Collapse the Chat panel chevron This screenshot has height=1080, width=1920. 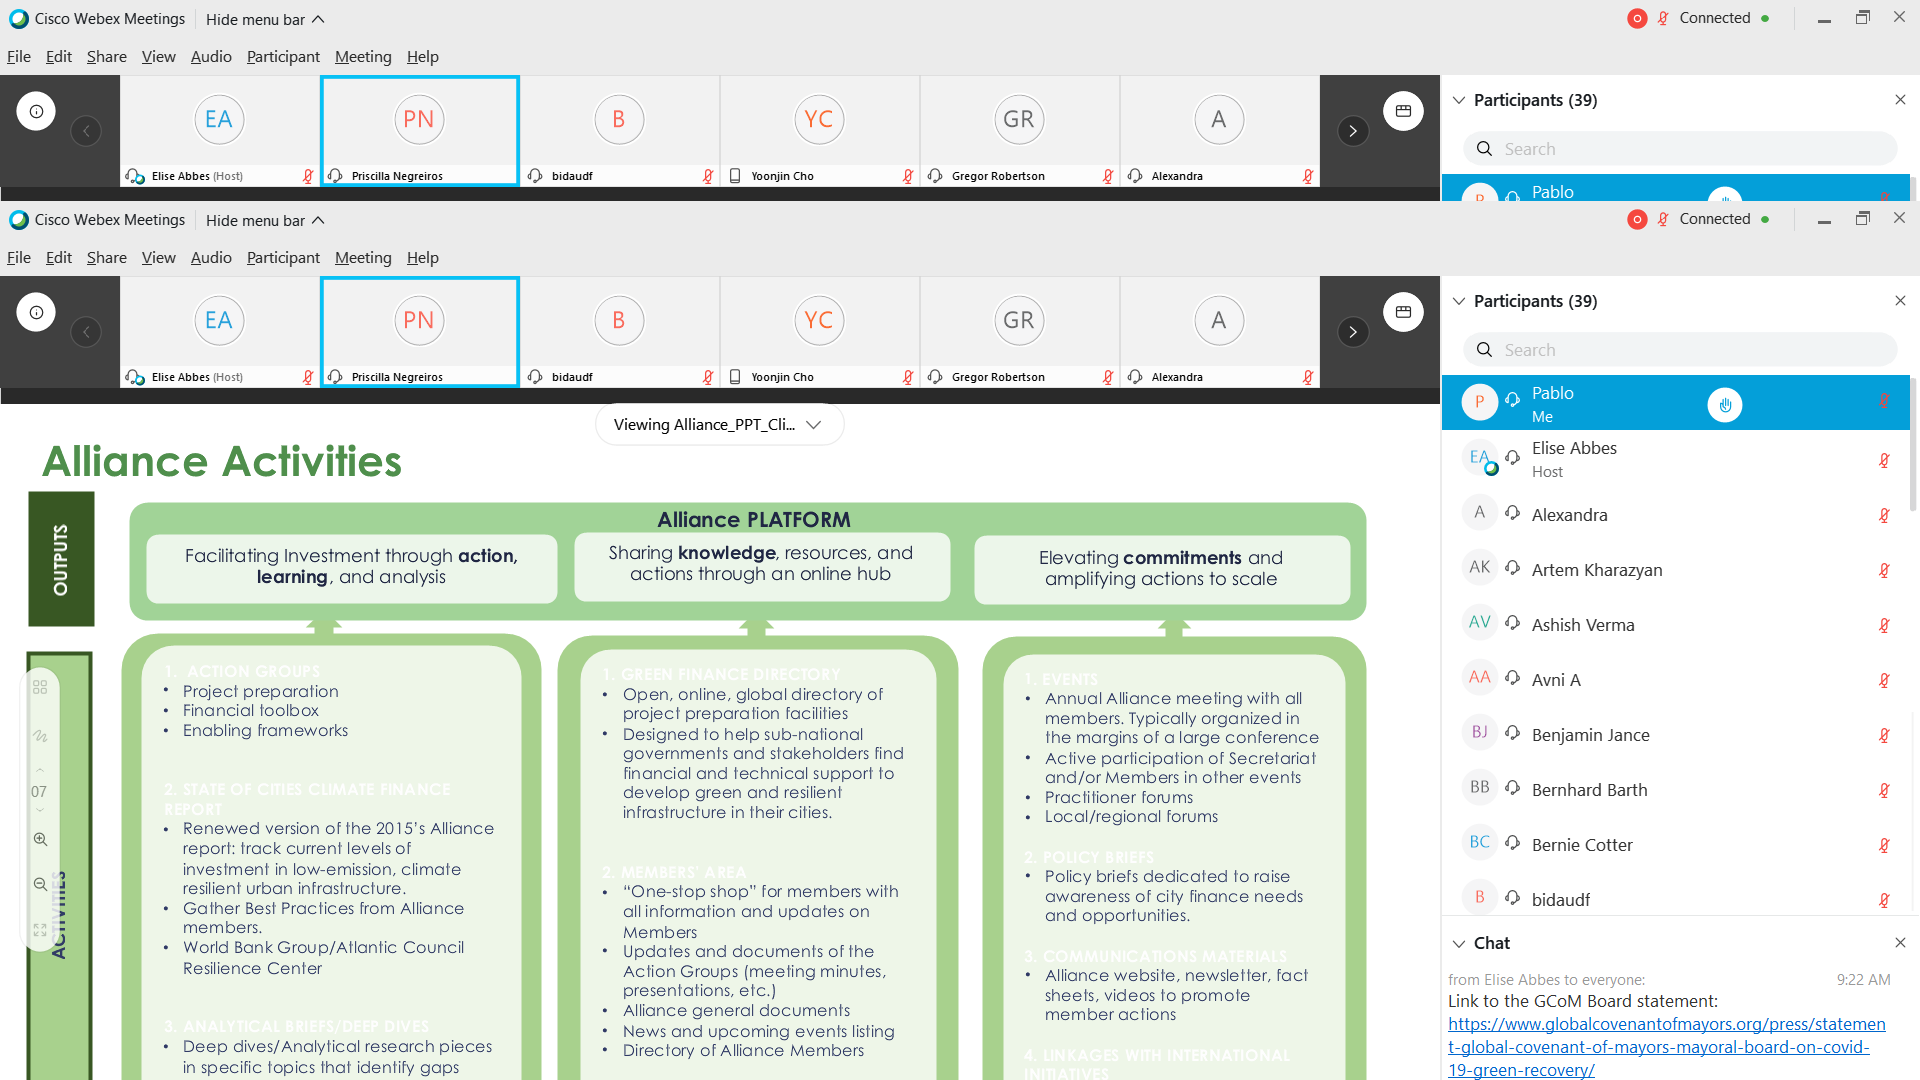(x=1459, y=943)
